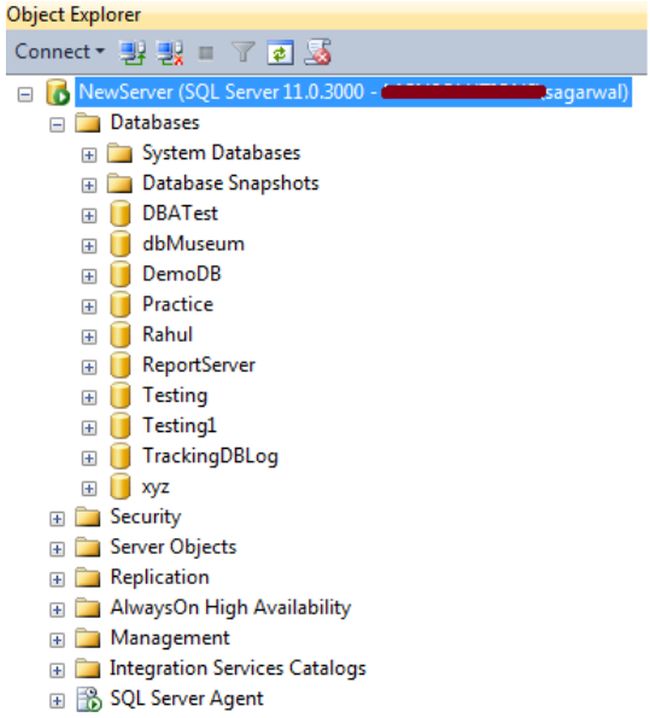Click the SQL Server Agent icon

pos(88,699)
